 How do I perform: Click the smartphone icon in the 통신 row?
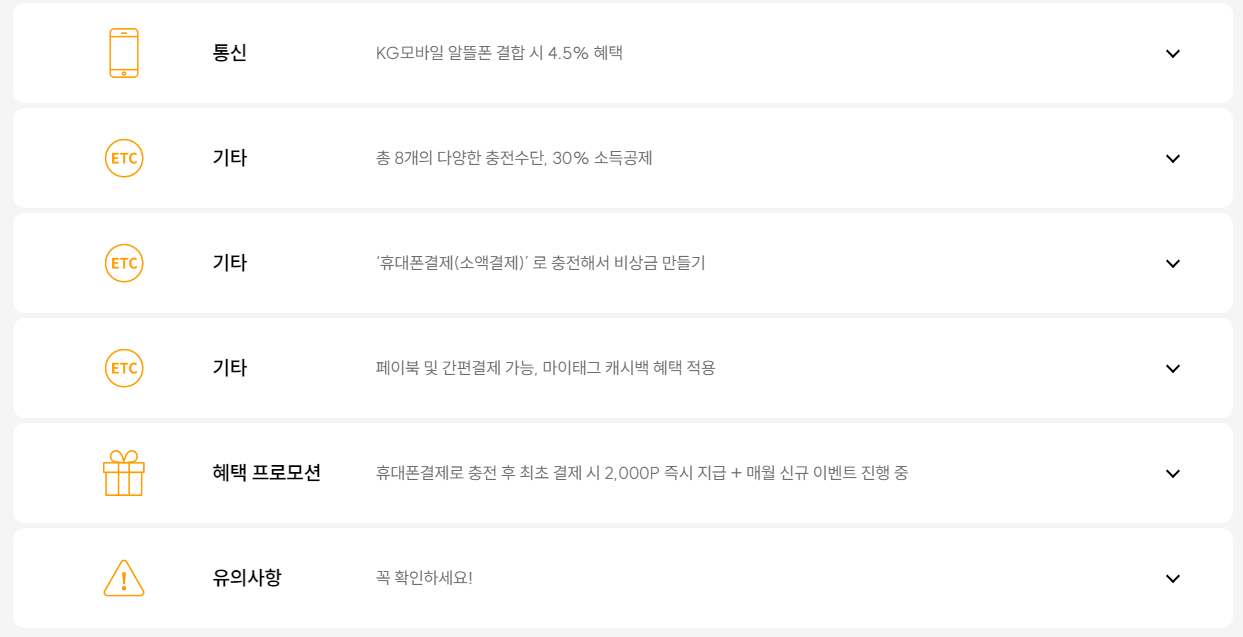pos(123,52)
